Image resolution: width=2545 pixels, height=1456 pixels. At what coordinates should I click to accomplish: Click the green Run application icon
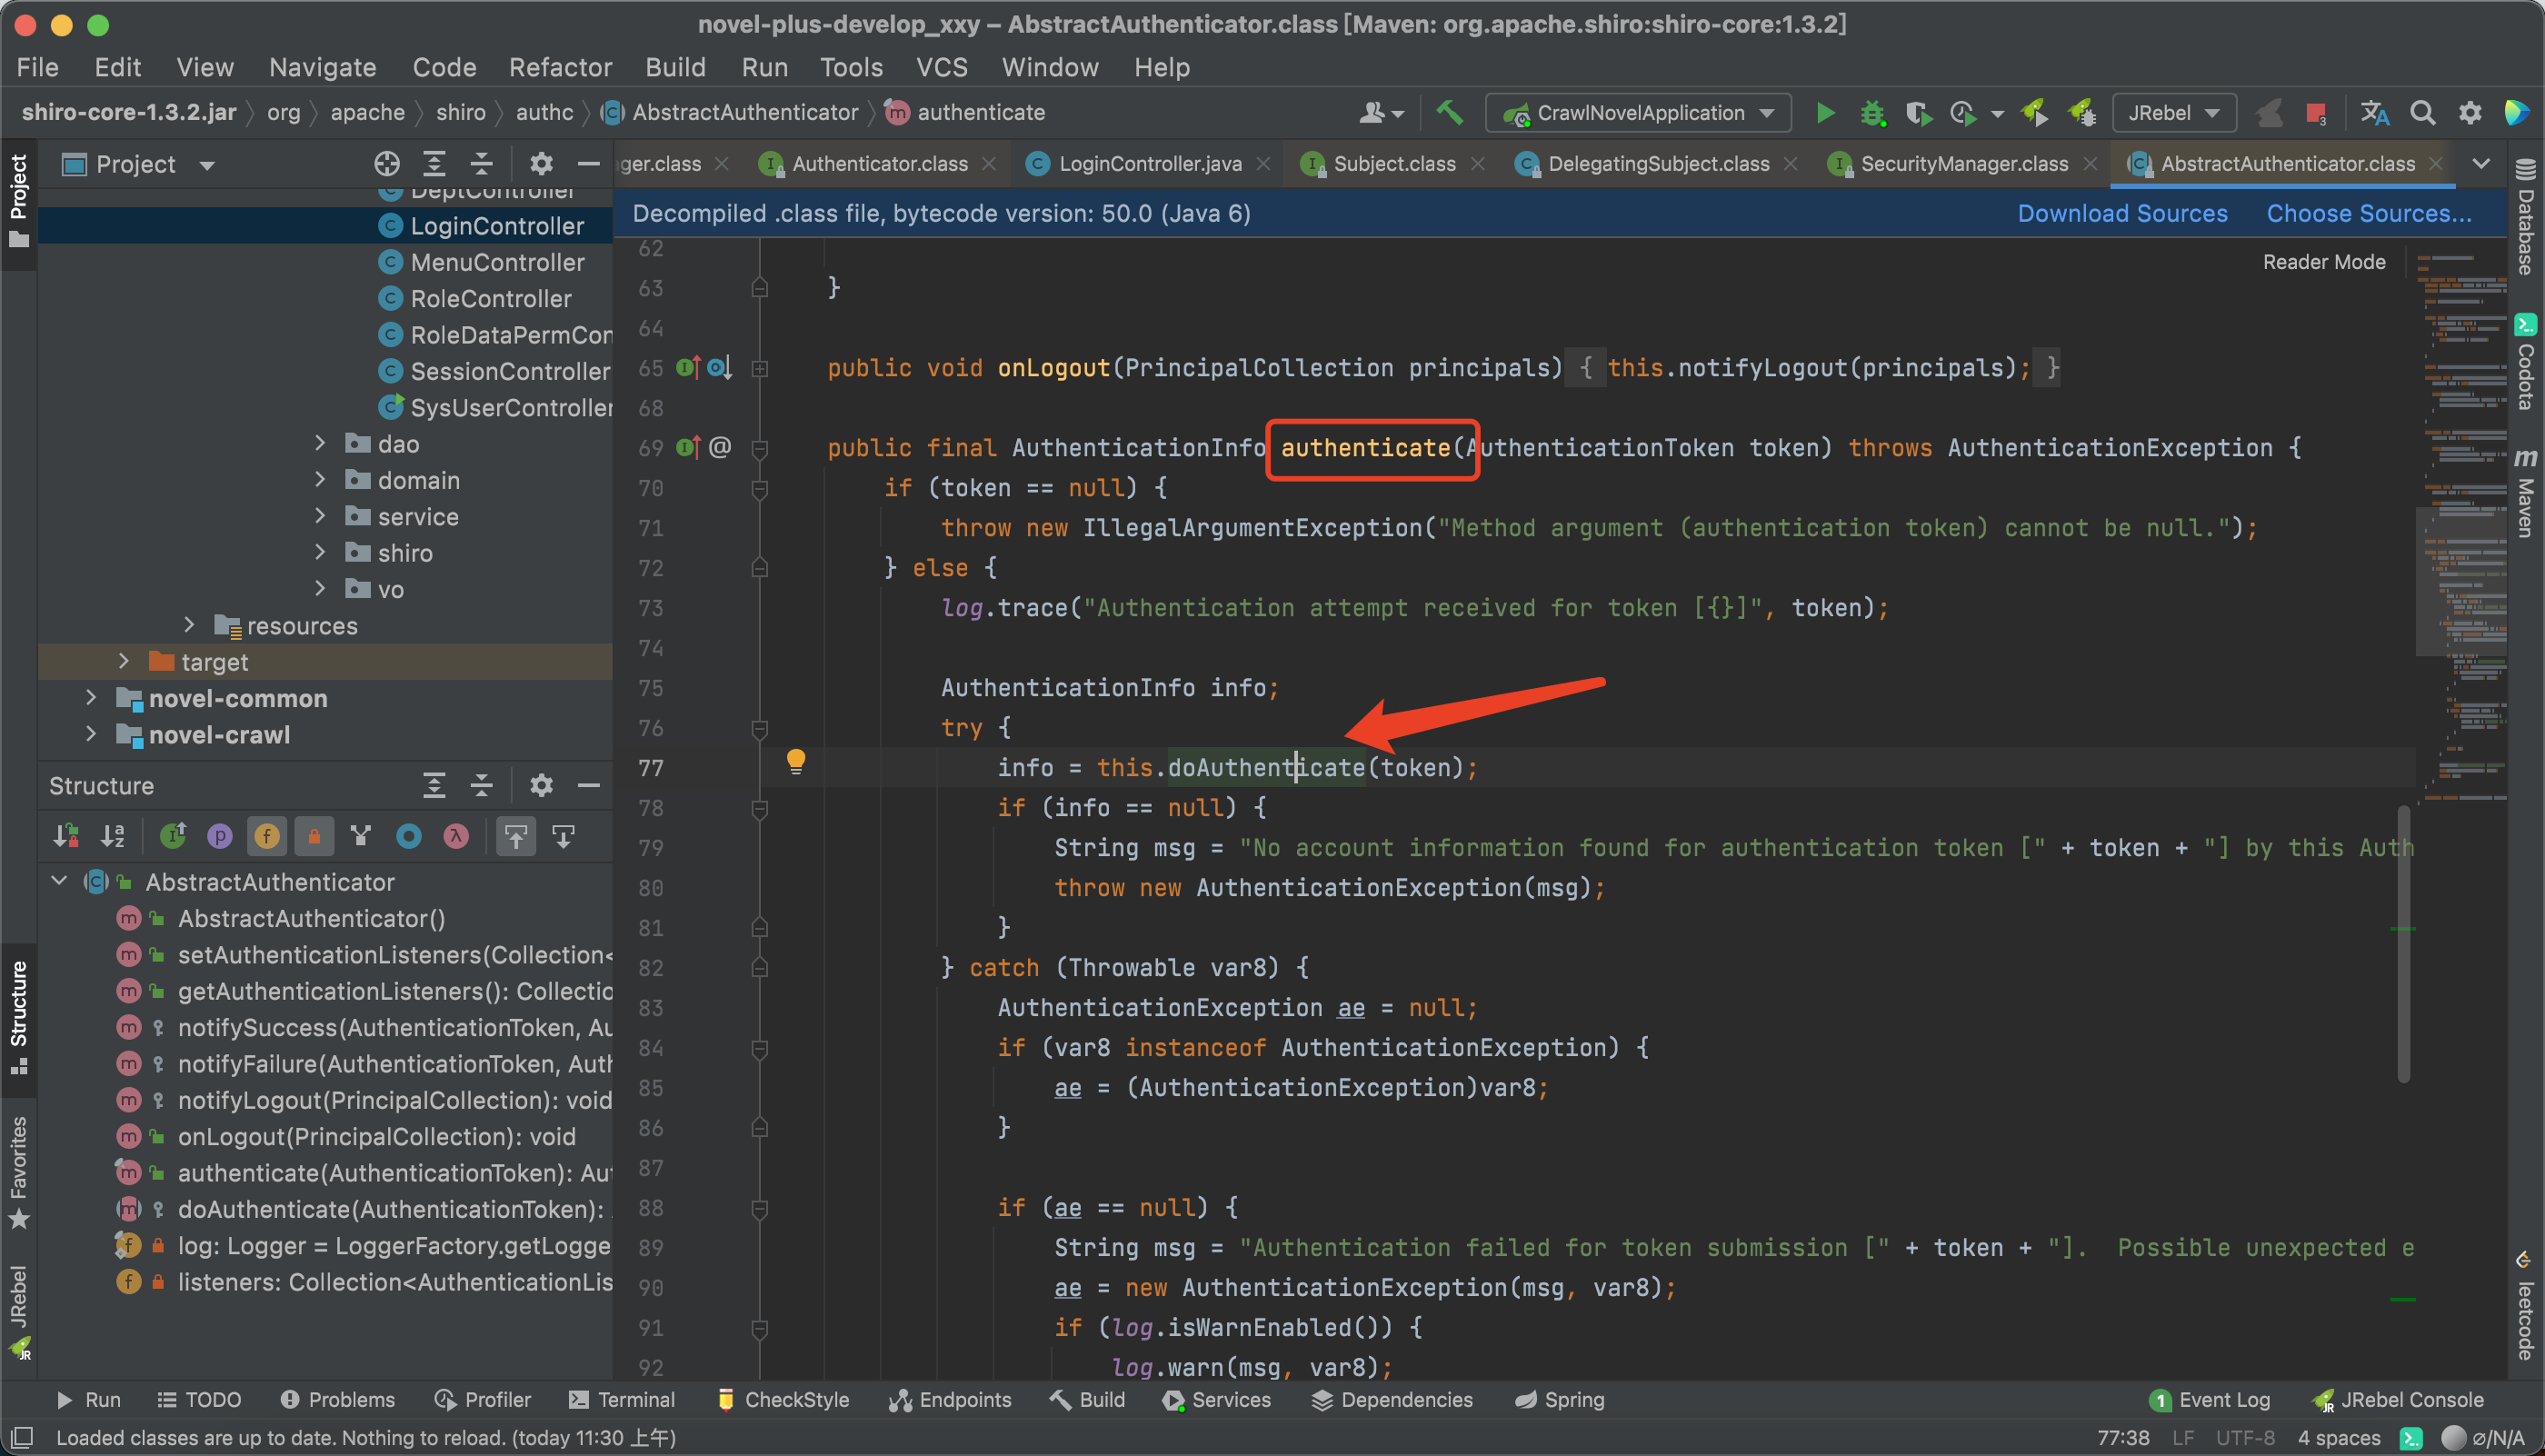[x=1825, y=113]
